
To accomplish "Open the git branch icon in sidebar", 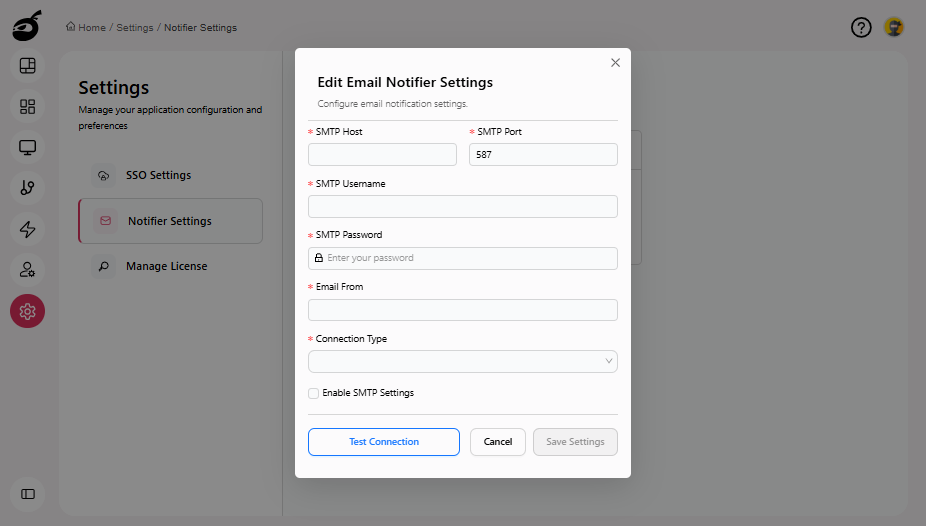I will coord(27,188).
